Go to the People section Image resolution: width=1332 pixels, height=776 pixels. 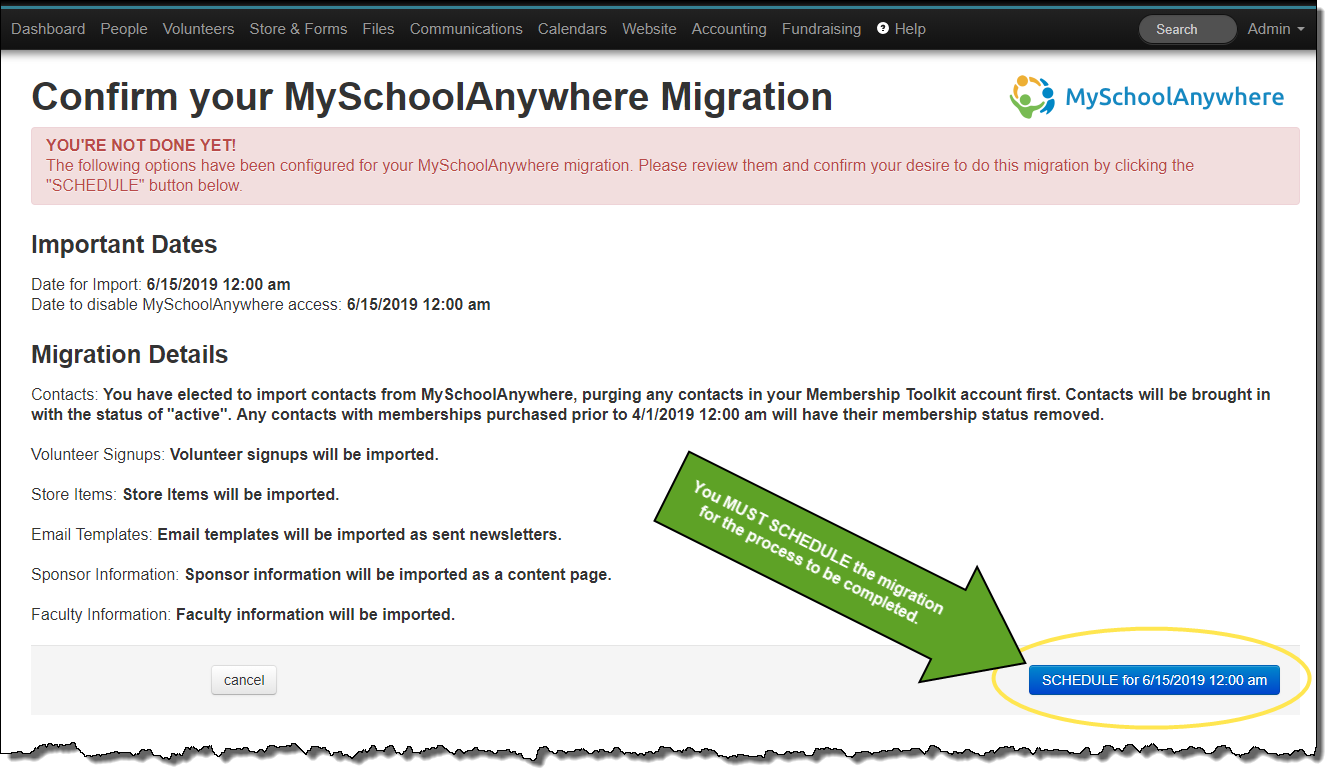[x=124, y=29]
